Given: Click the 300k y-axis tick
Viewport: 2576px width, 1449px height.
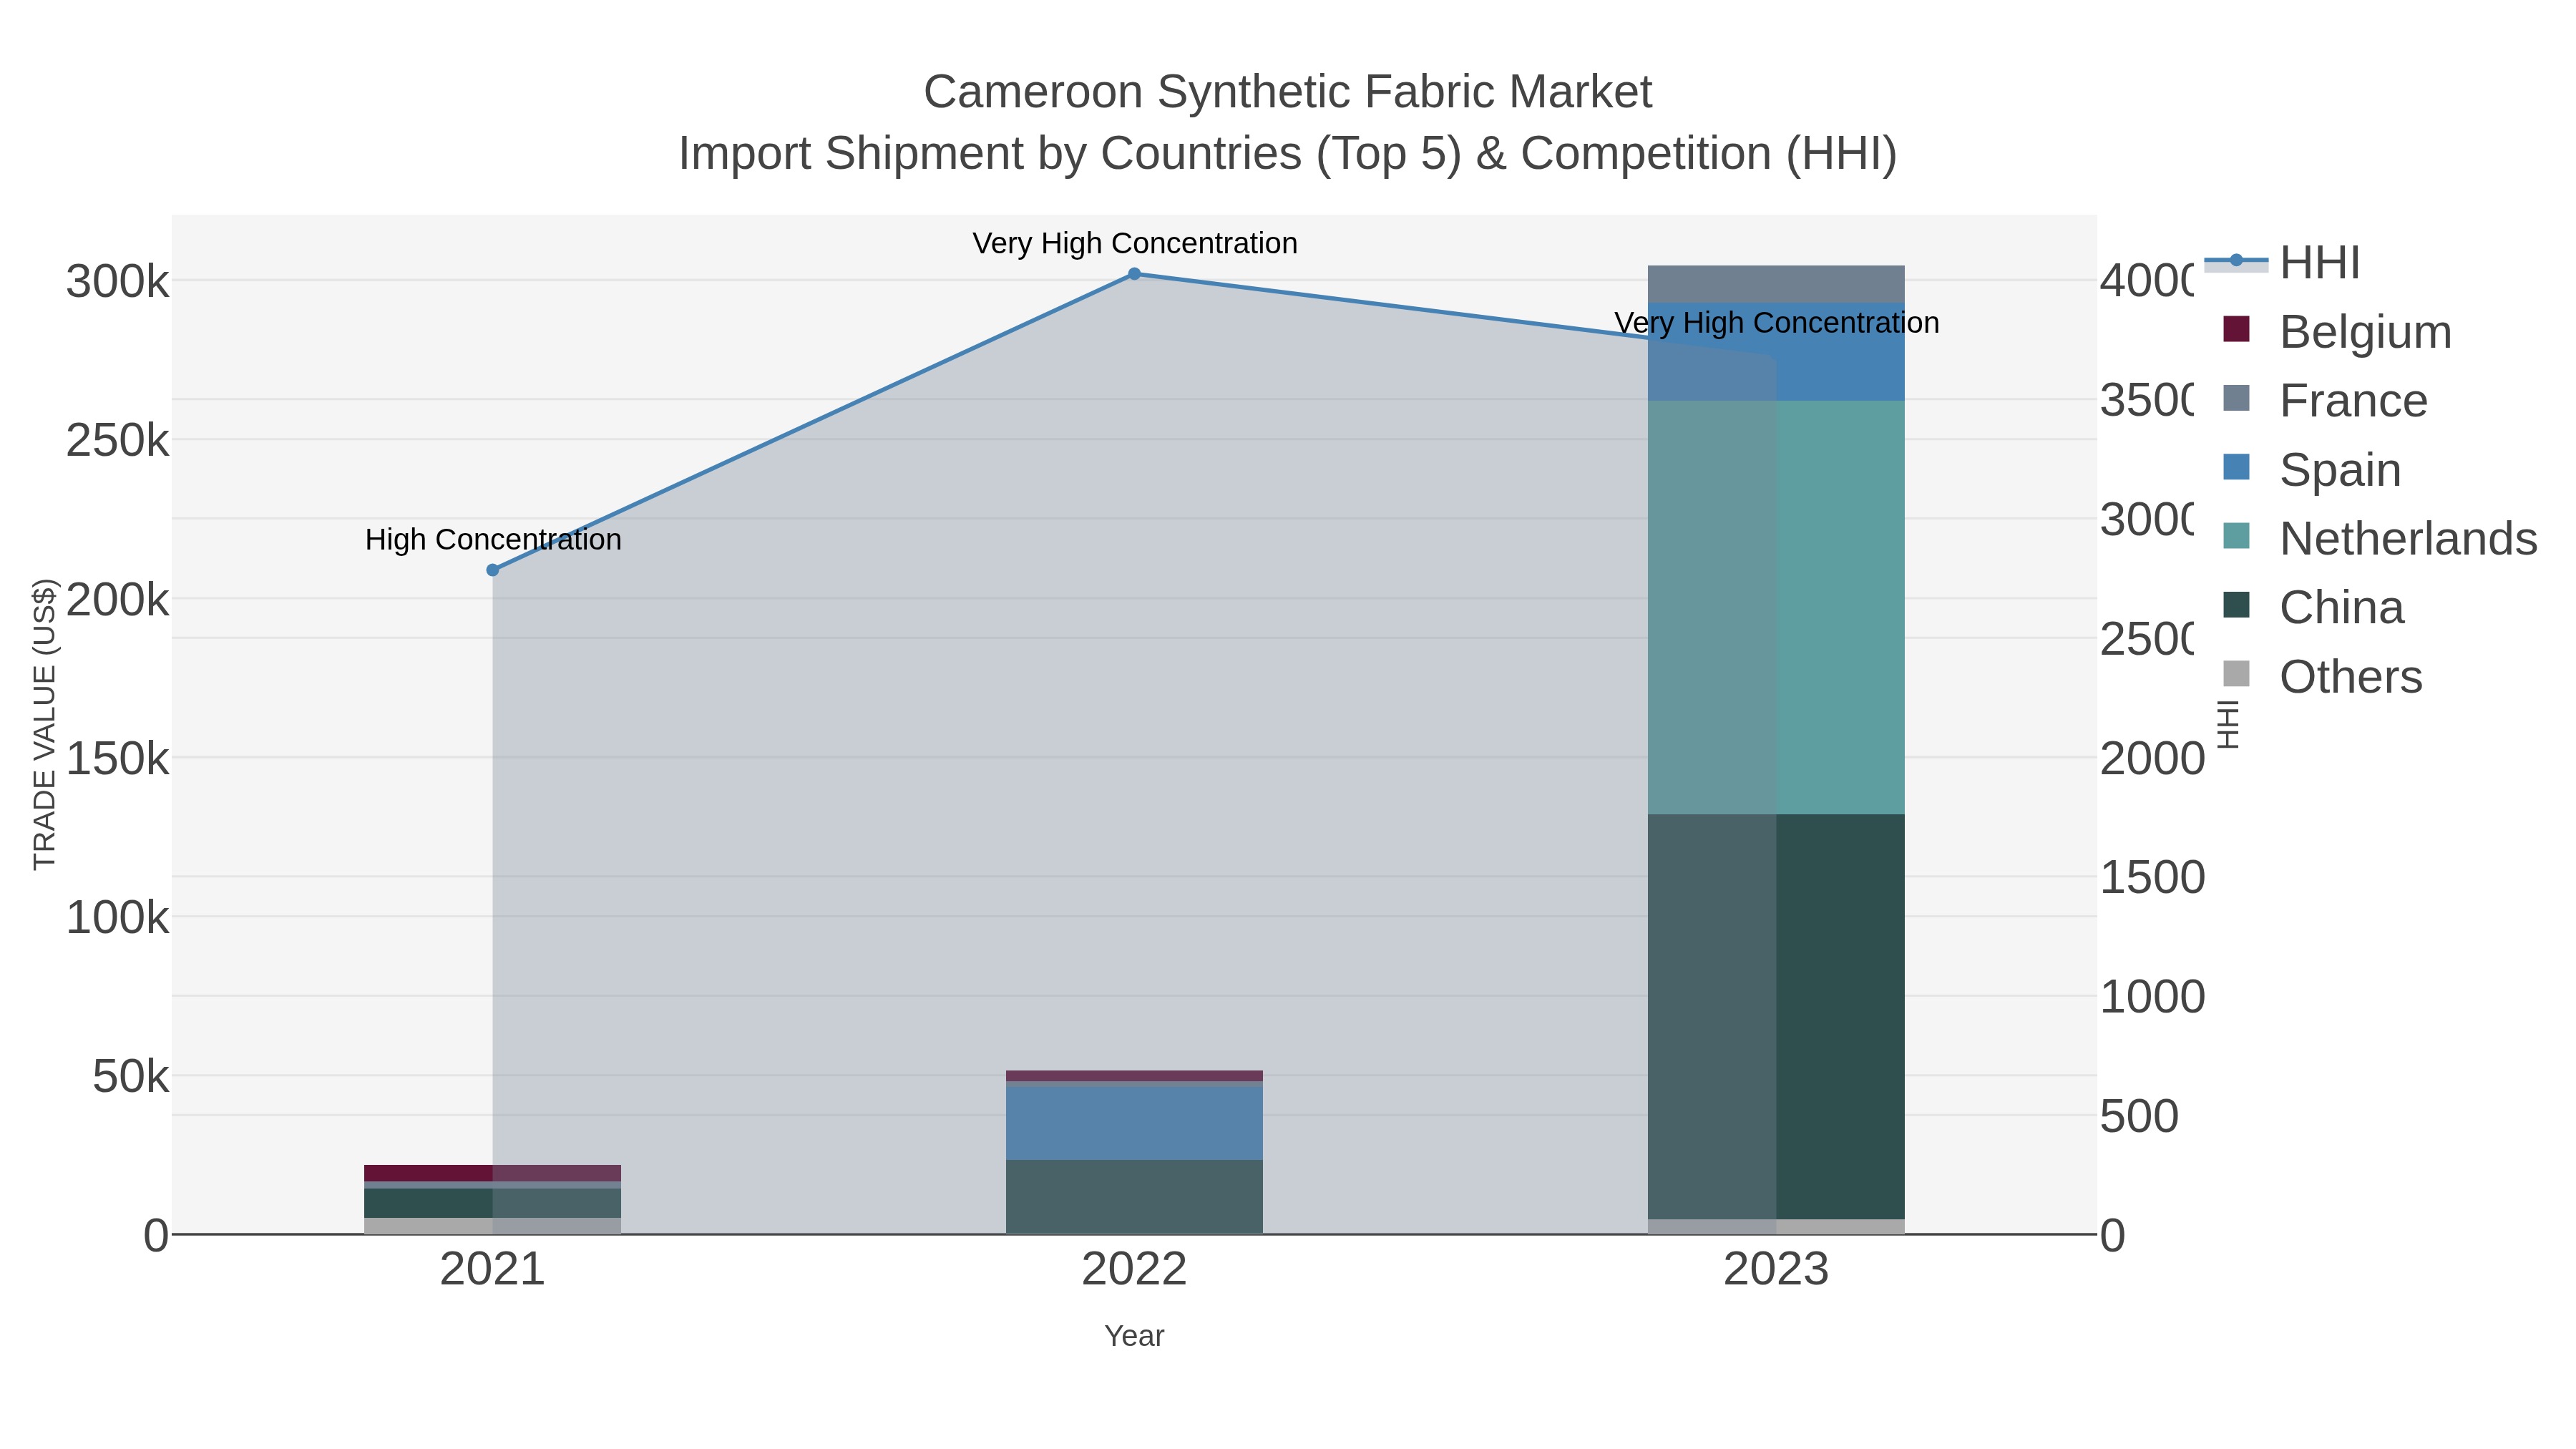Looking at the screenshot, I should click(x=117, y=281).
